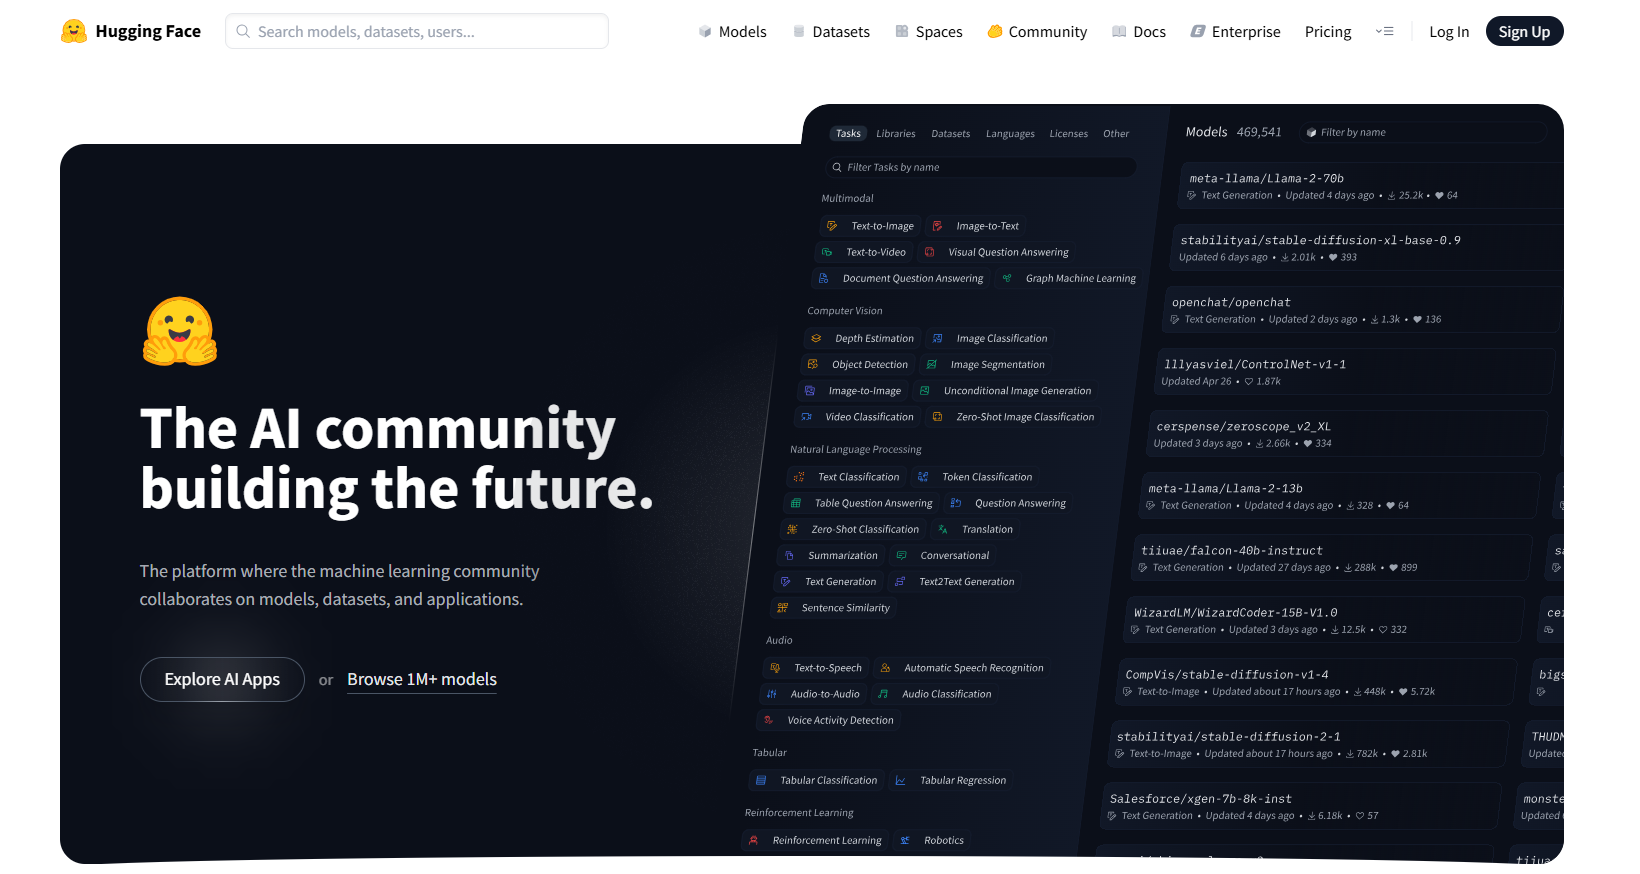The width and height of the screenshot is (1640, 874).
Task: Open the openchat/openchat model card
Action: pyautogui.click(x=1362, y=310)
